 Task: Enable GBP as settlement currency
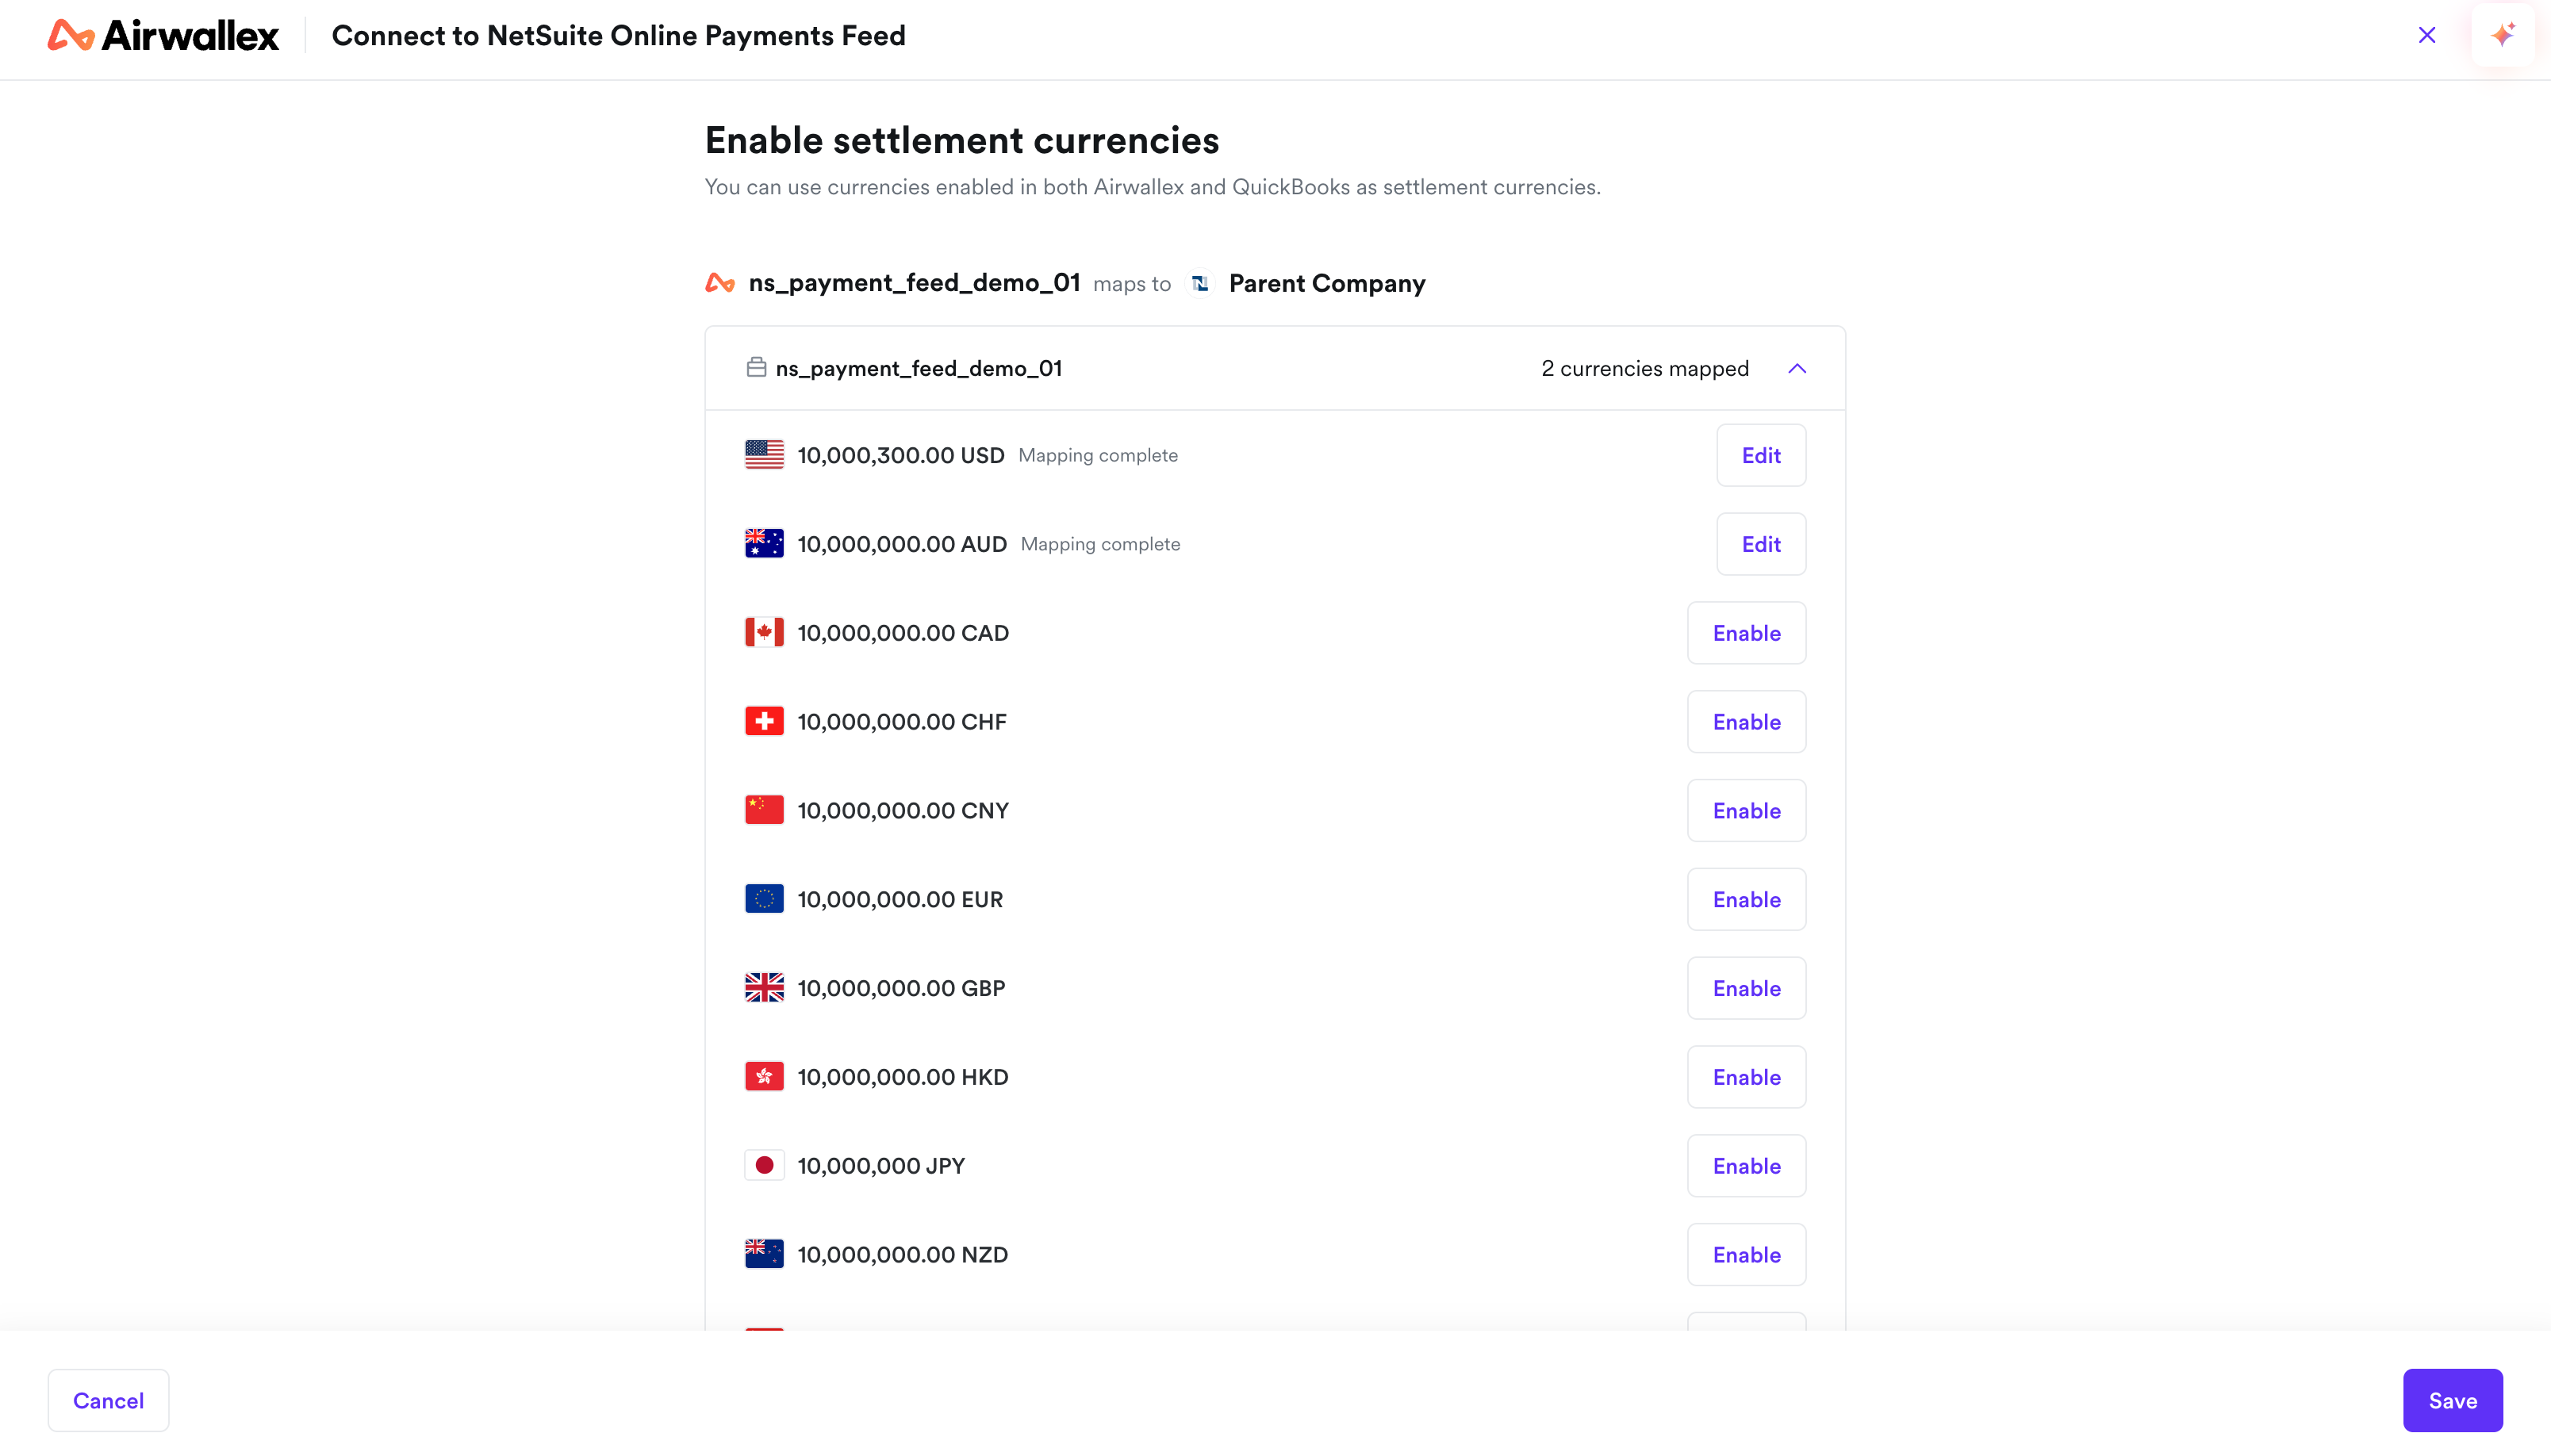[1746, 988]
